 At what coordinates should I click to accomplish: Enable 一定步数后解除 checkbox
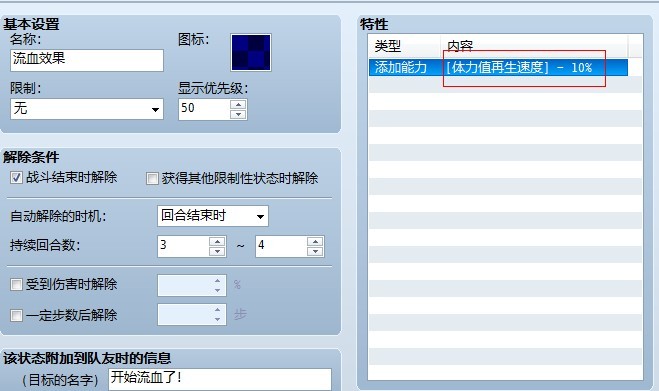[16, 315]
